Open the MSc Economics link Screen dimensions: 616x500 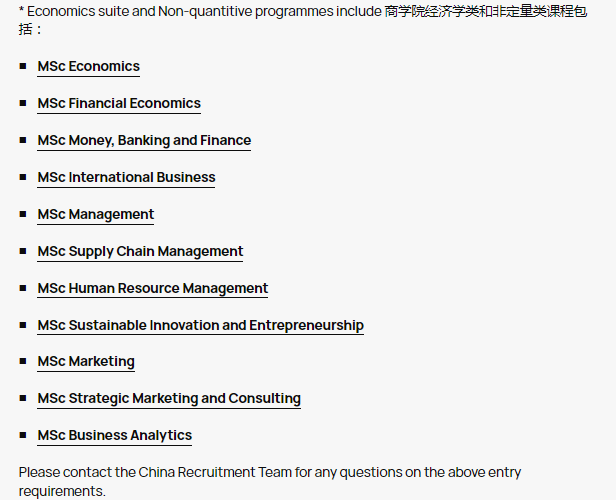point(88,67)
